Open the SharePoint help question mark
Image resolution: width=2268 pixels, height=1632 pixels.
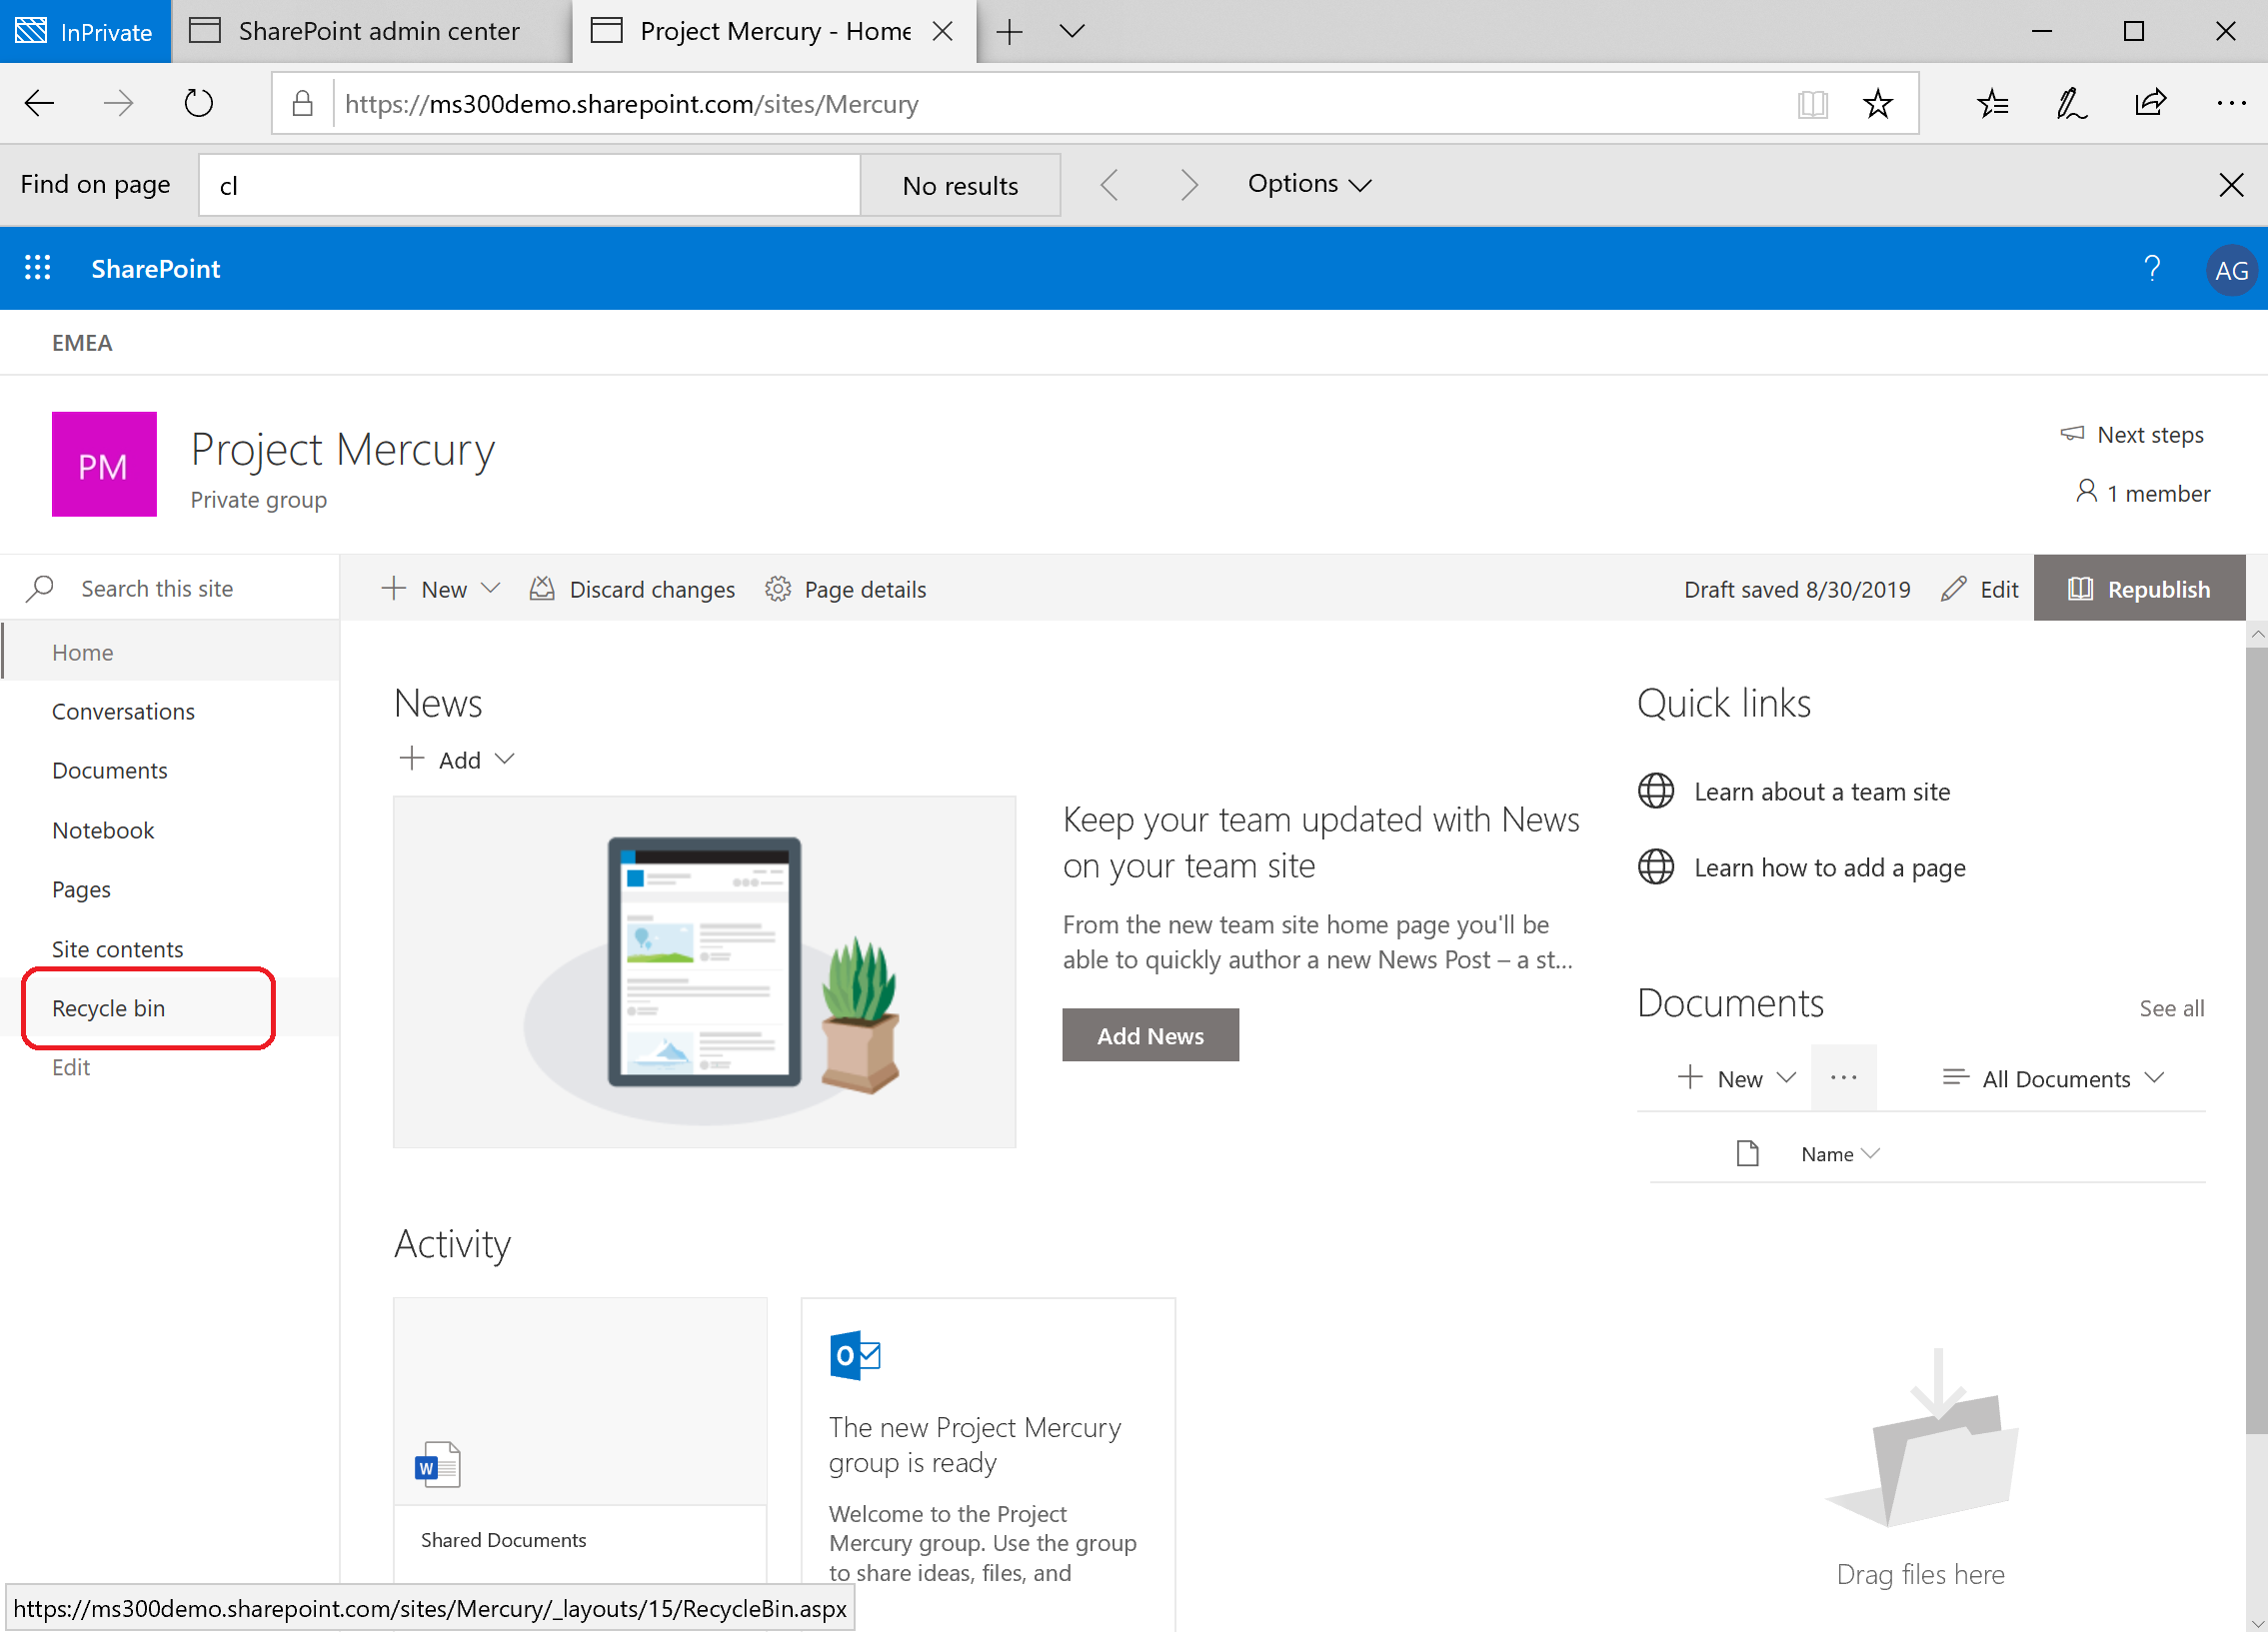coord(2152,268)
